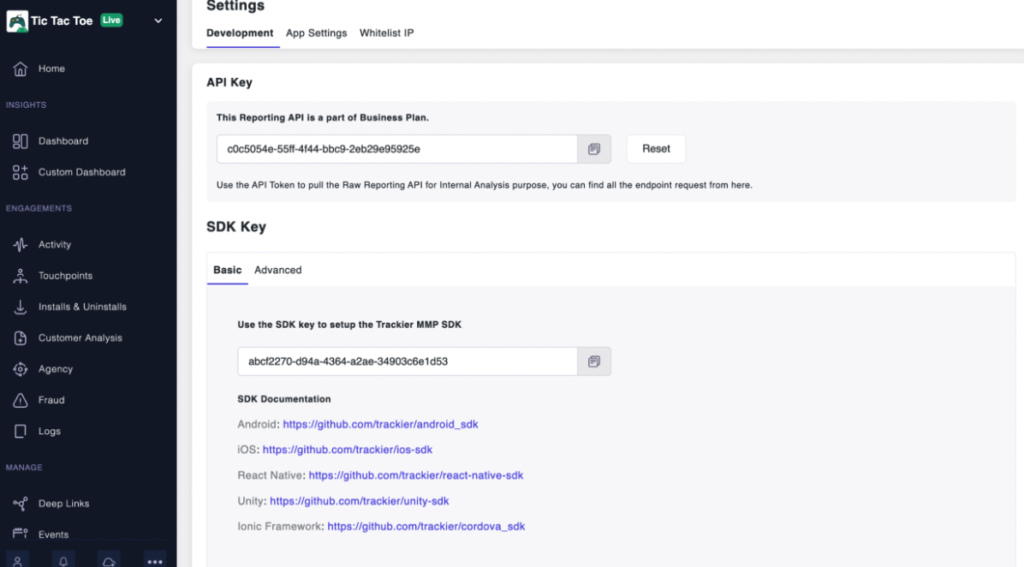Image resolution: width=1024 pixels, height=567 pixels.
Task: Click the cloud icon in the bottom bar
Action: point(109,559)
